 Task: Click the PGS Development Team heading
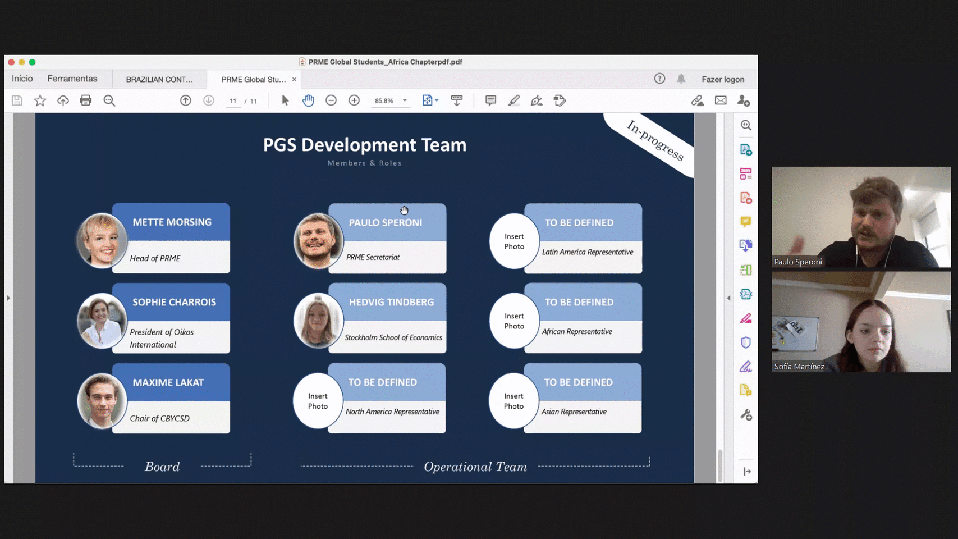pyautogui.click(x=365, y=145)
